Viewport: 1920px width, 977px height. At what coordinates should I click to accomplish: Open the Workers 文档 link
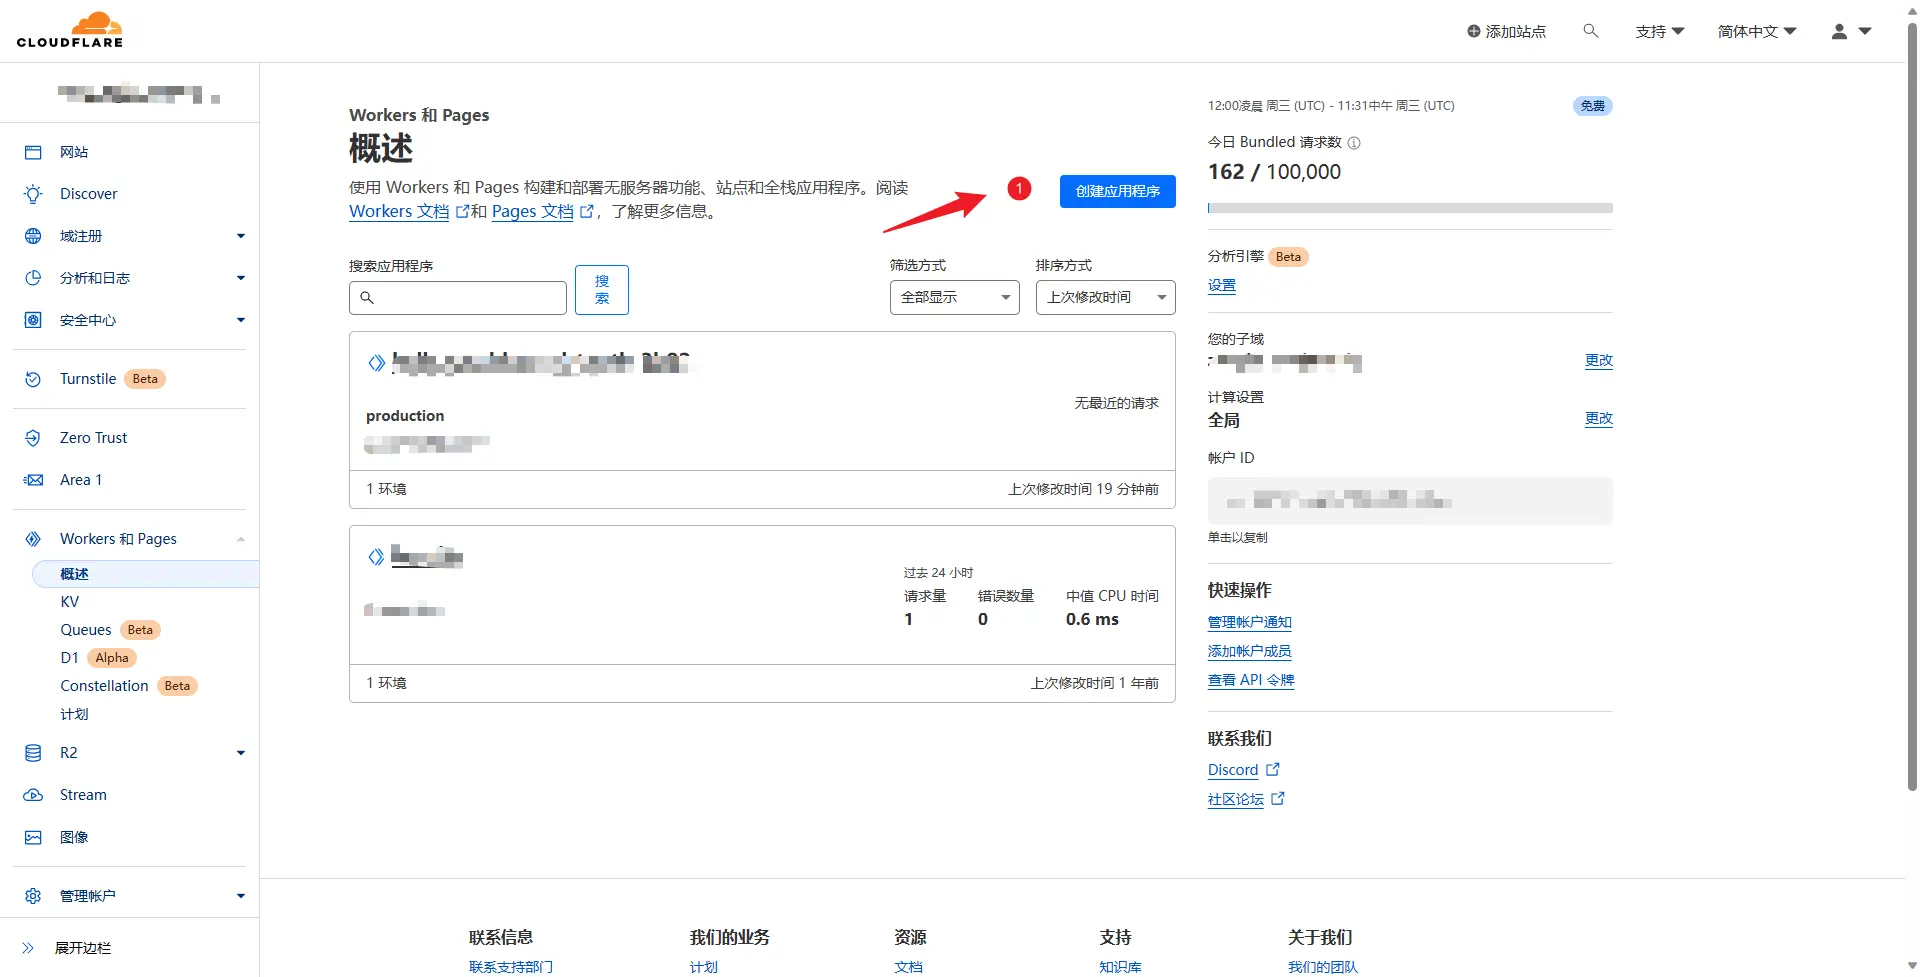[x=399, y=211]
